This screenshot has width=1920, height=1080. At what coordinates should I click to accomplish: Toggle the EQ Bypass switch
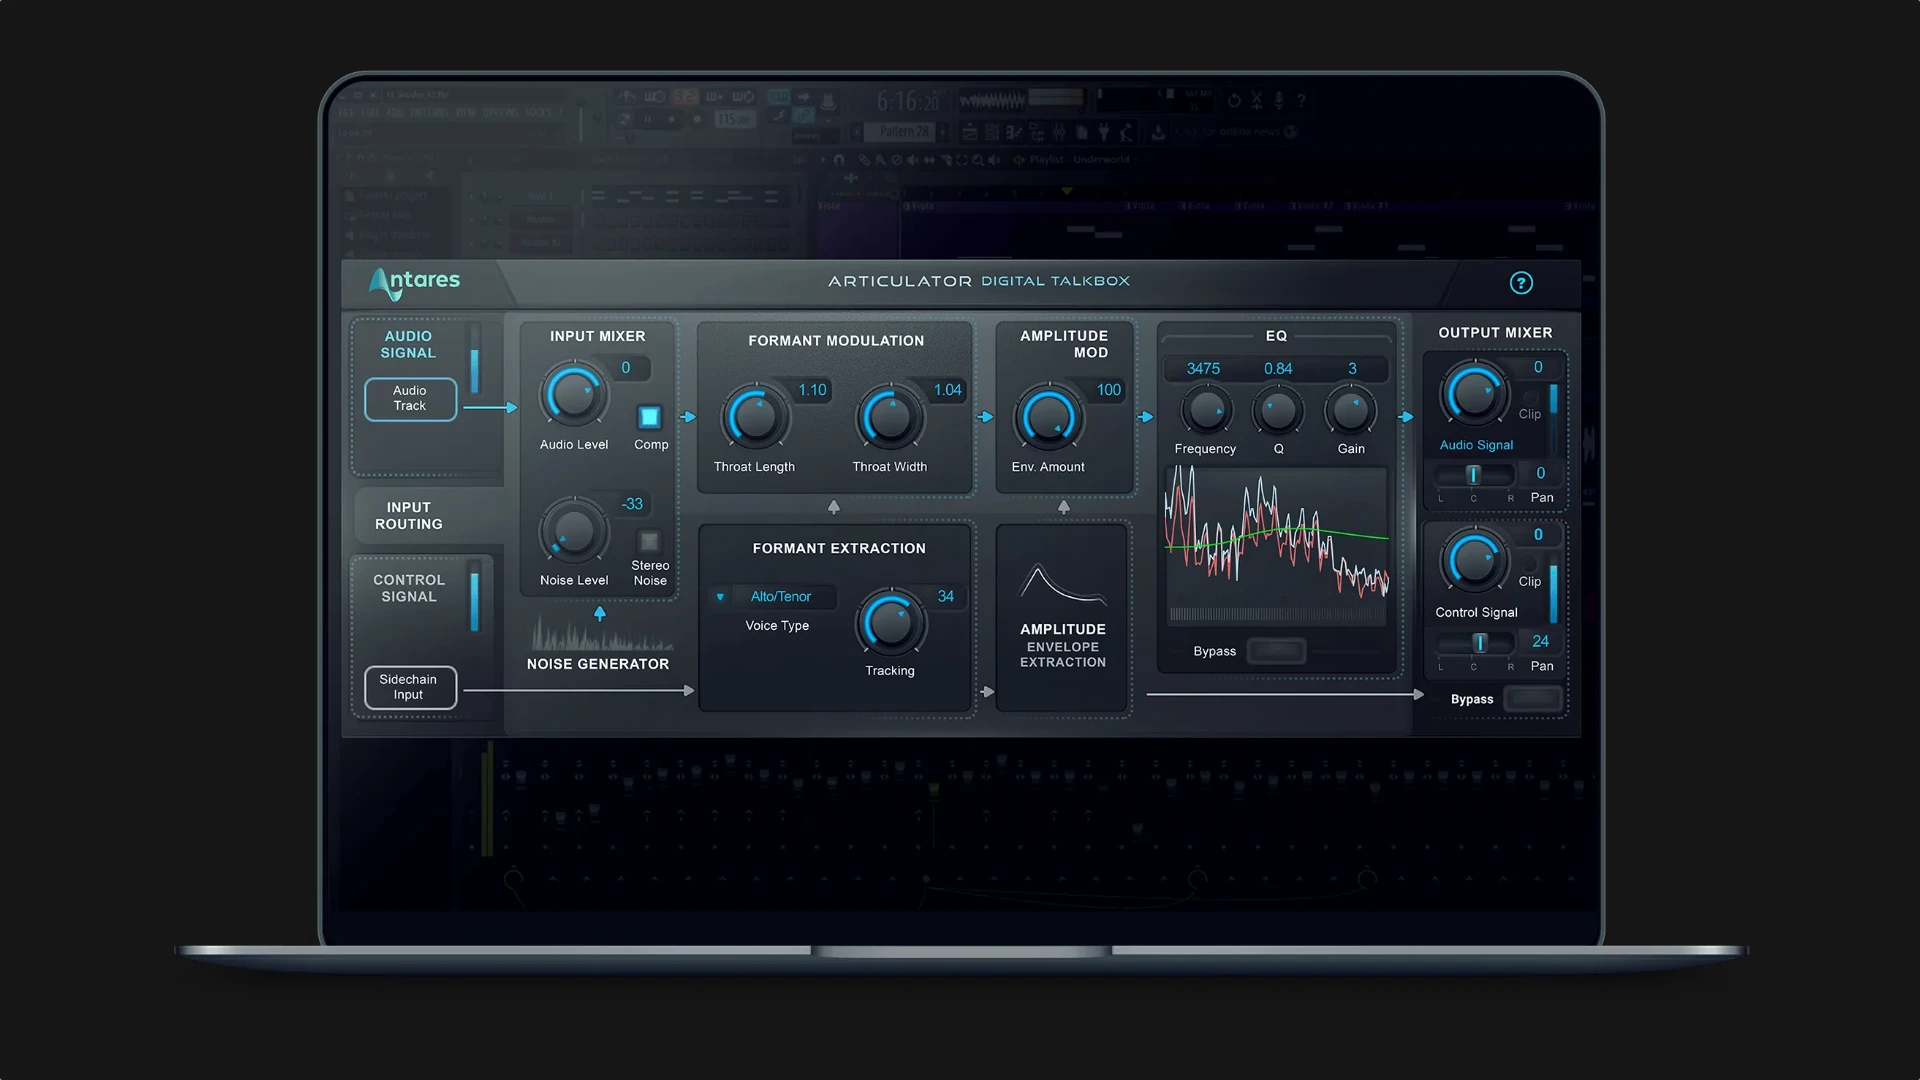point(1276,651)
